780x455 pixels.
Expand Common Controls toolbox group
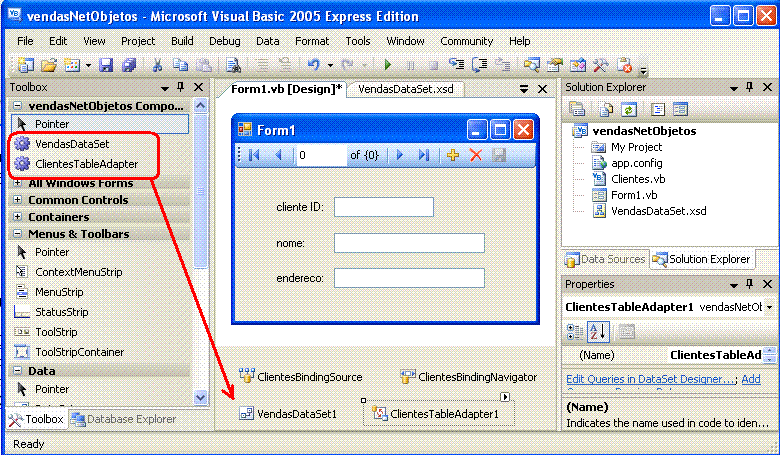17,200
